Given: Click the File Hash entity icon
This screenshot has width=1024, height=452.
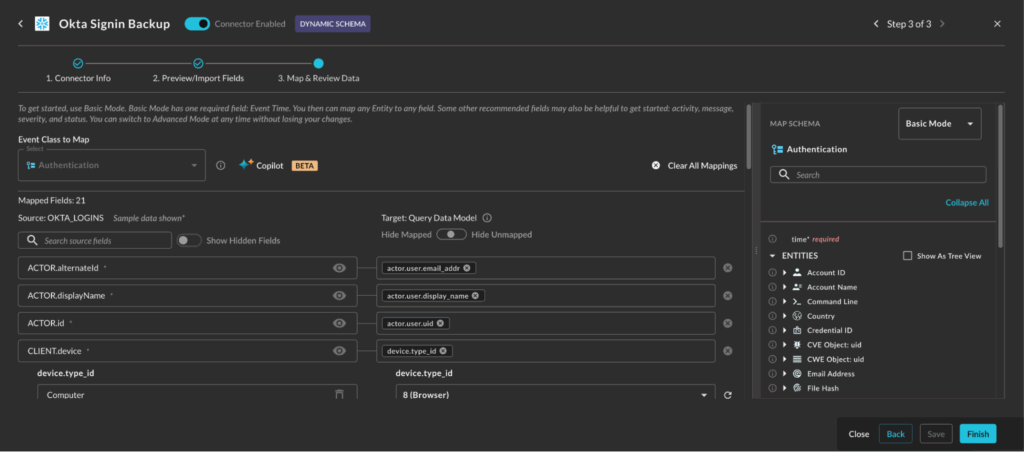Looking at the screenshot, I should point(797,388).
